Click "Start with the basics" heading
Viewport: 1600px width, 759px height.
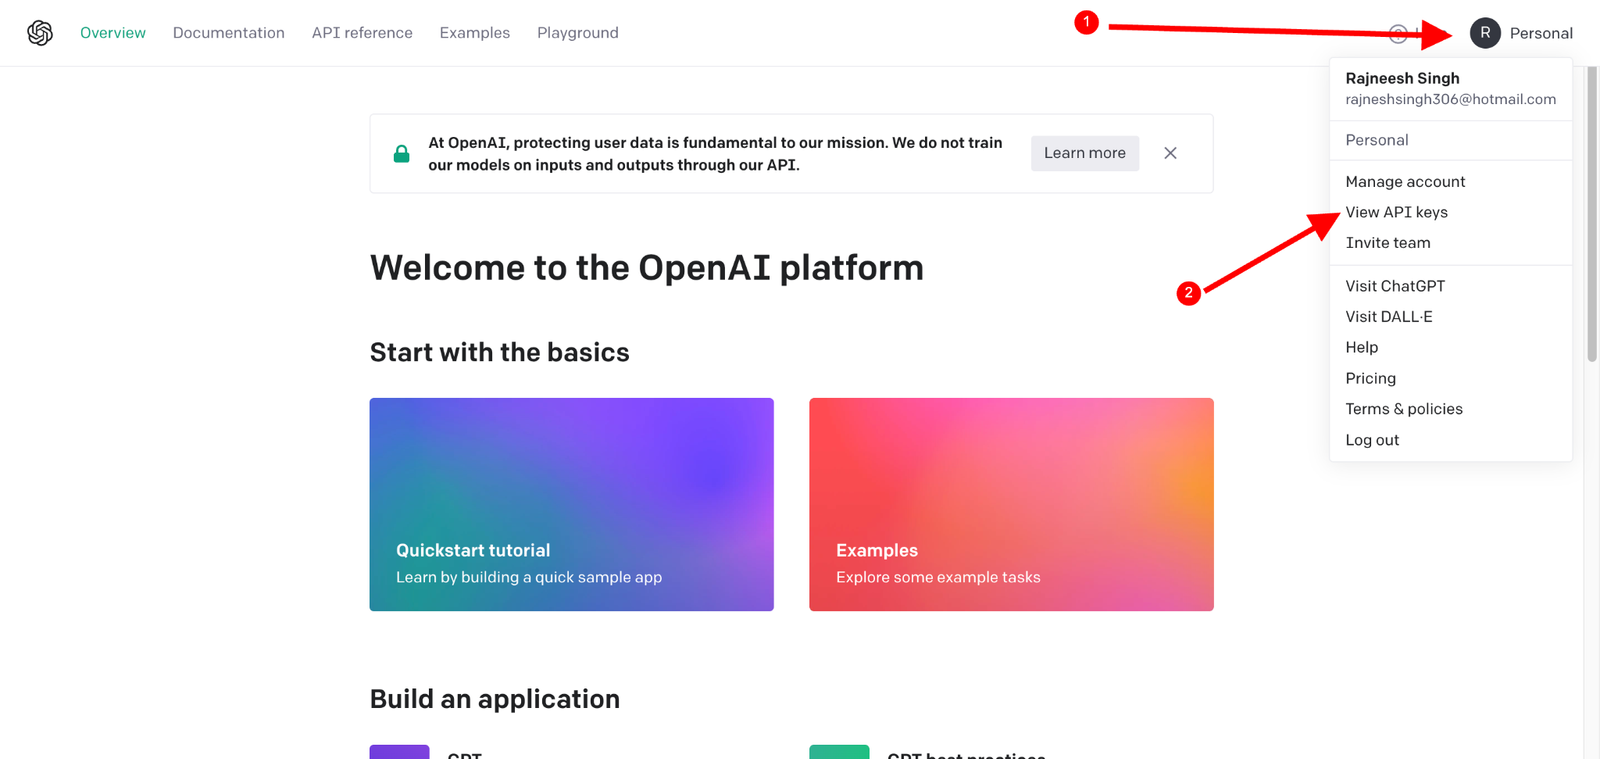pyautogui.click(x=500, y=352)
